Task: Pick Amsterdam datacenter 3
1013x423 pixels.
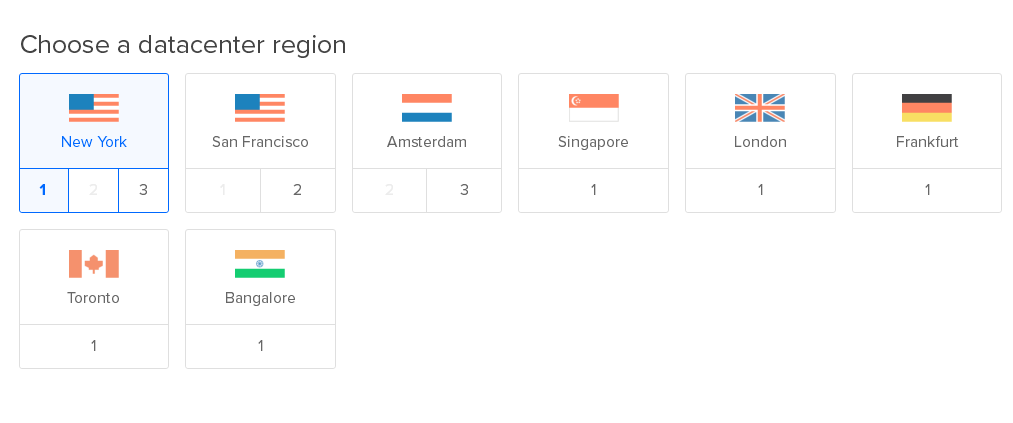Action: pyautogui.click(x=464, y=190)
